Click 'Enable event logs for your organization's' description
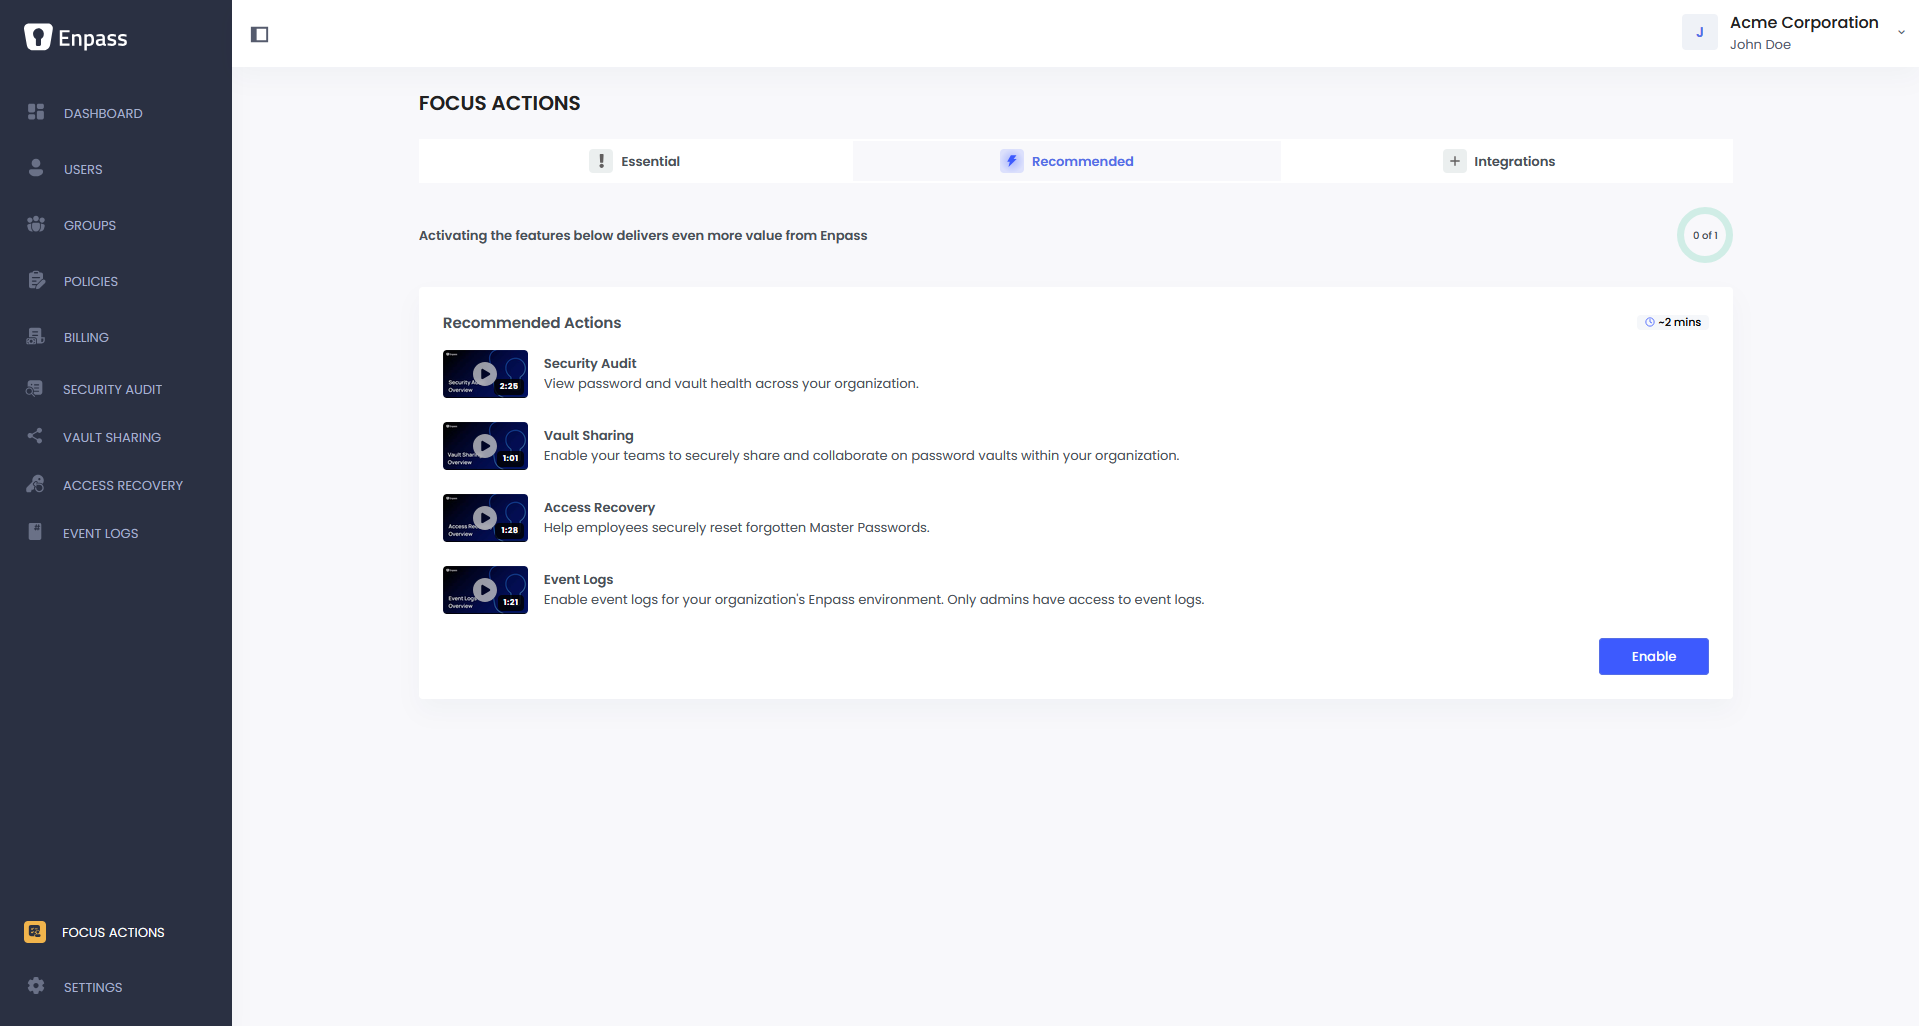This screenshot has height=1026, width=1919. pos(874,599)
